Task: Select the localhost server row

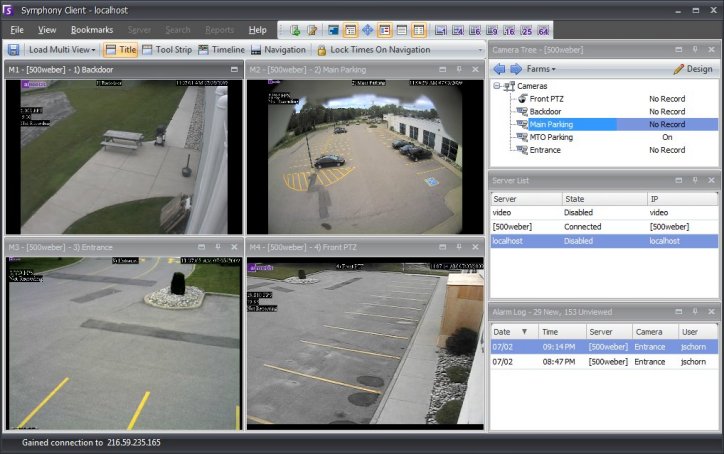Action: tap(604, 241)
